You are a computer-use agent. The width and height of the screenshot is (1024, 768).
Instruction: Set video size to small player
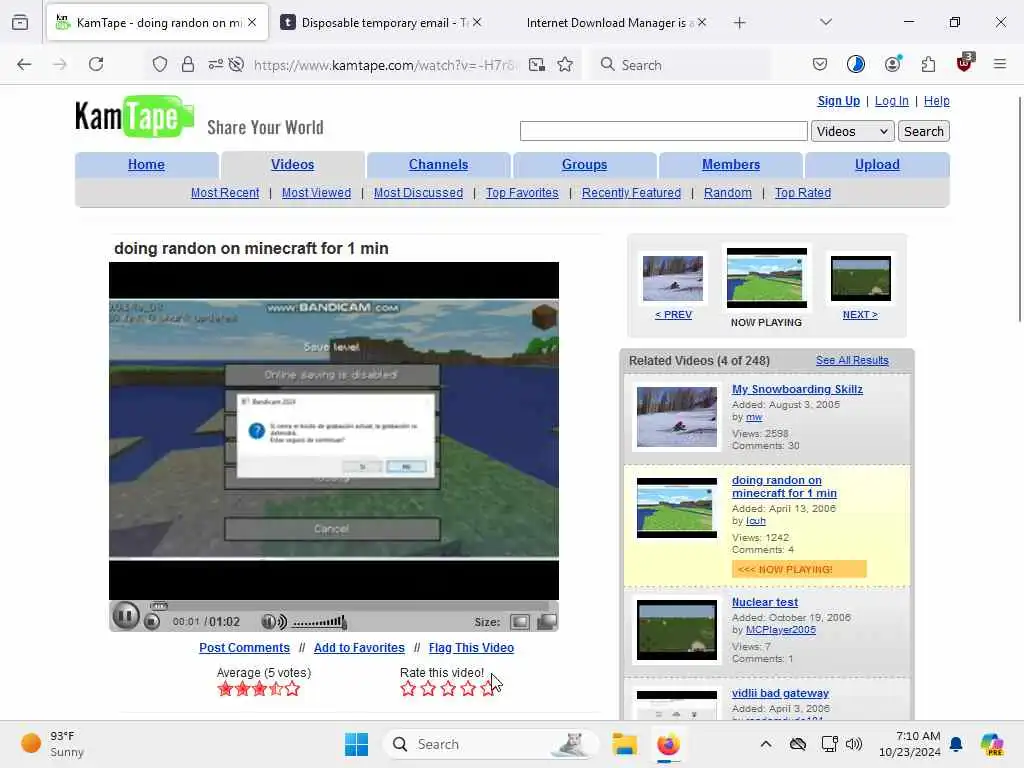520,622
